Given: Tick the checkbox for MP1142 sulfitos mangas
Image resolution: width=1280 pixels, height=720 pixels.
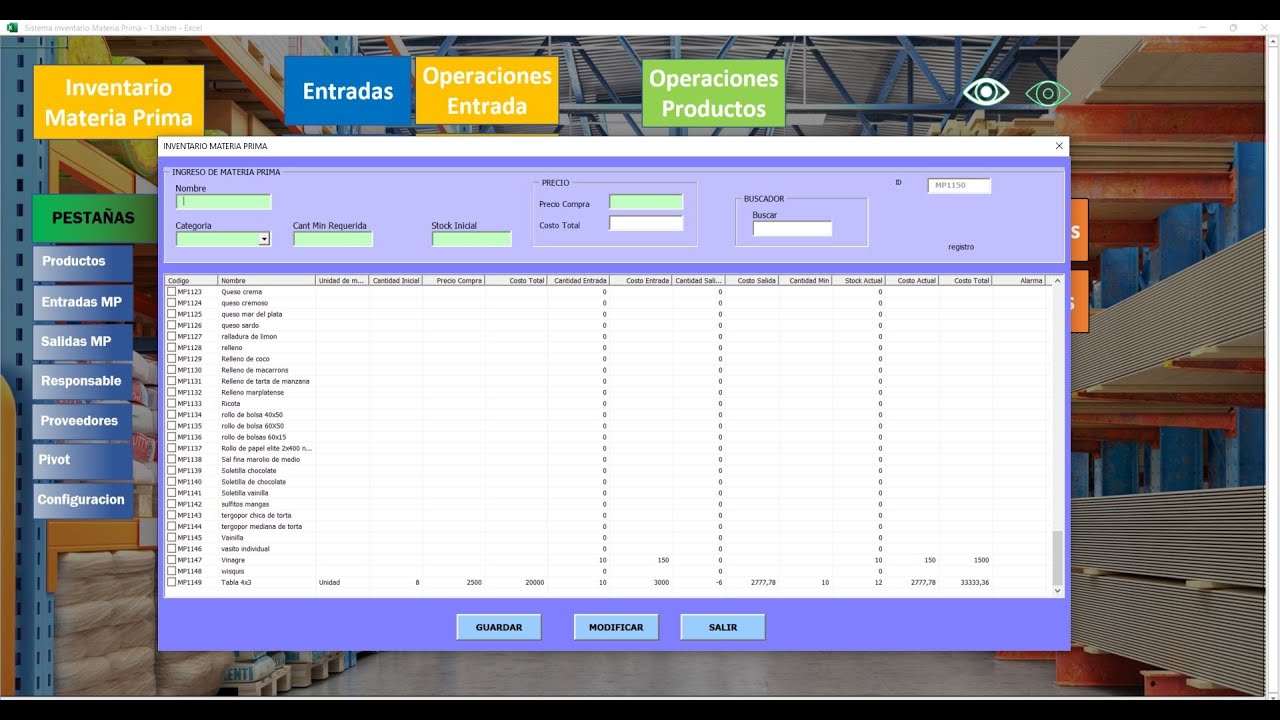Looking at the screenshot, I should [171, 504].
